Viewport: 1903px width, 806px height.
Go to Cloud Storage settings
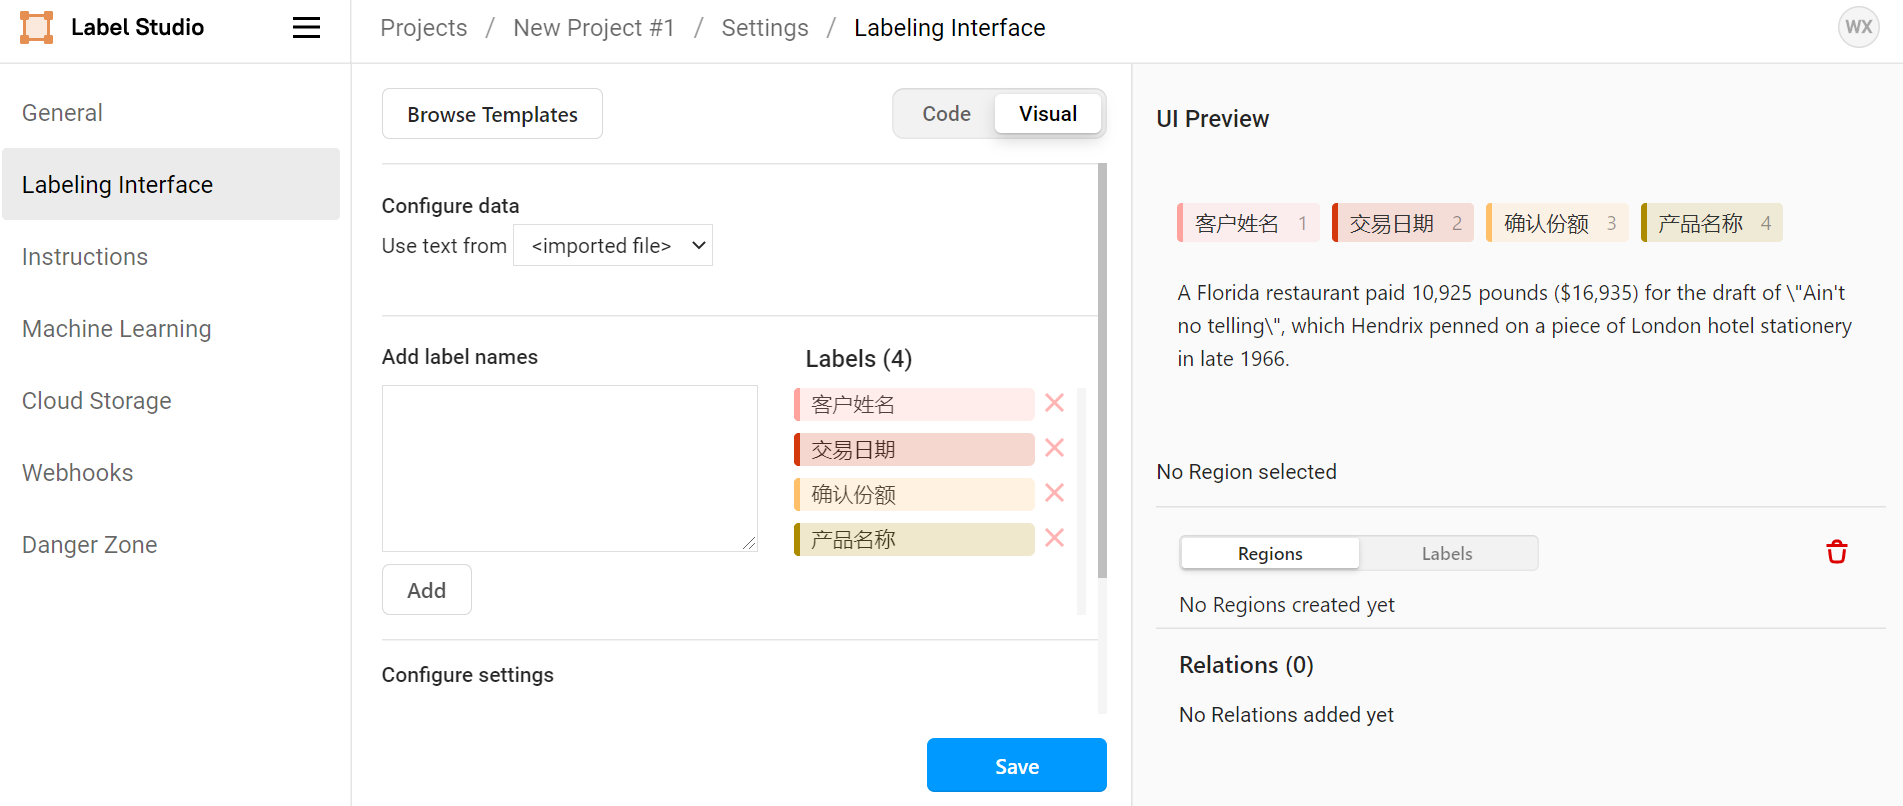pyautogui.click(x=97, y=401)
